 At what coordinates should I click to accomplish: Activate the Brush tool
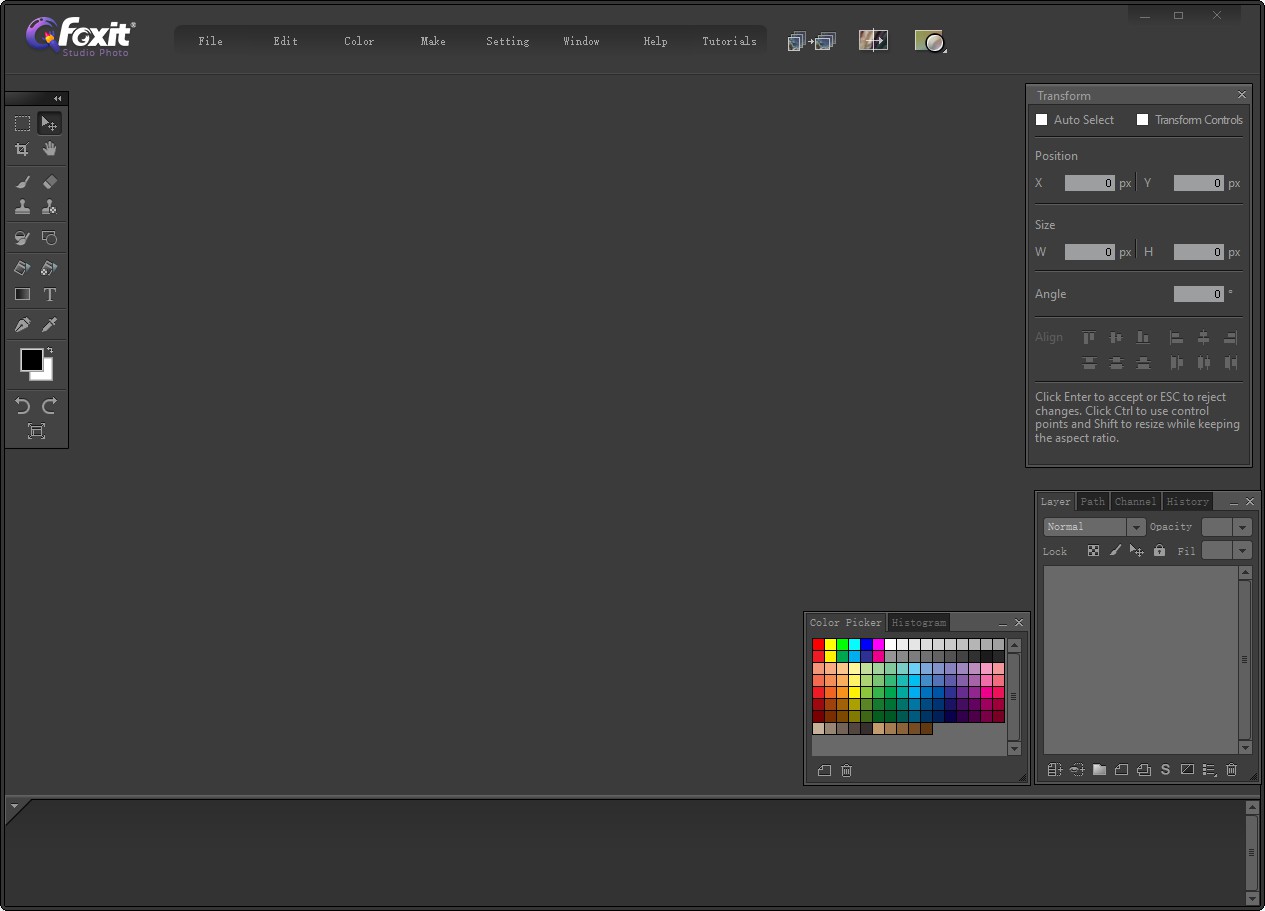click(x=21, y=181)
